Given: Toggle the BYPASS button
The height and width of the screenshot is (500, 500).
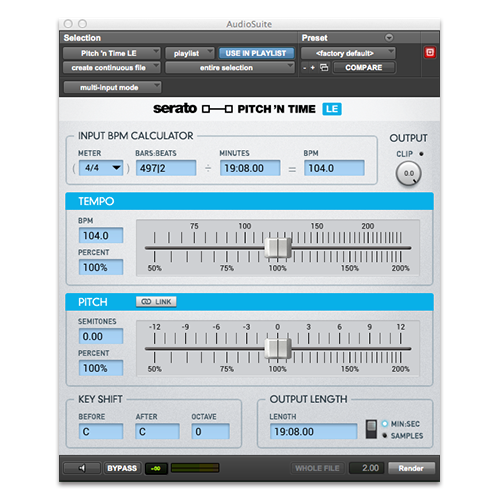Looking at the screenshot, I should click(122, 468).
